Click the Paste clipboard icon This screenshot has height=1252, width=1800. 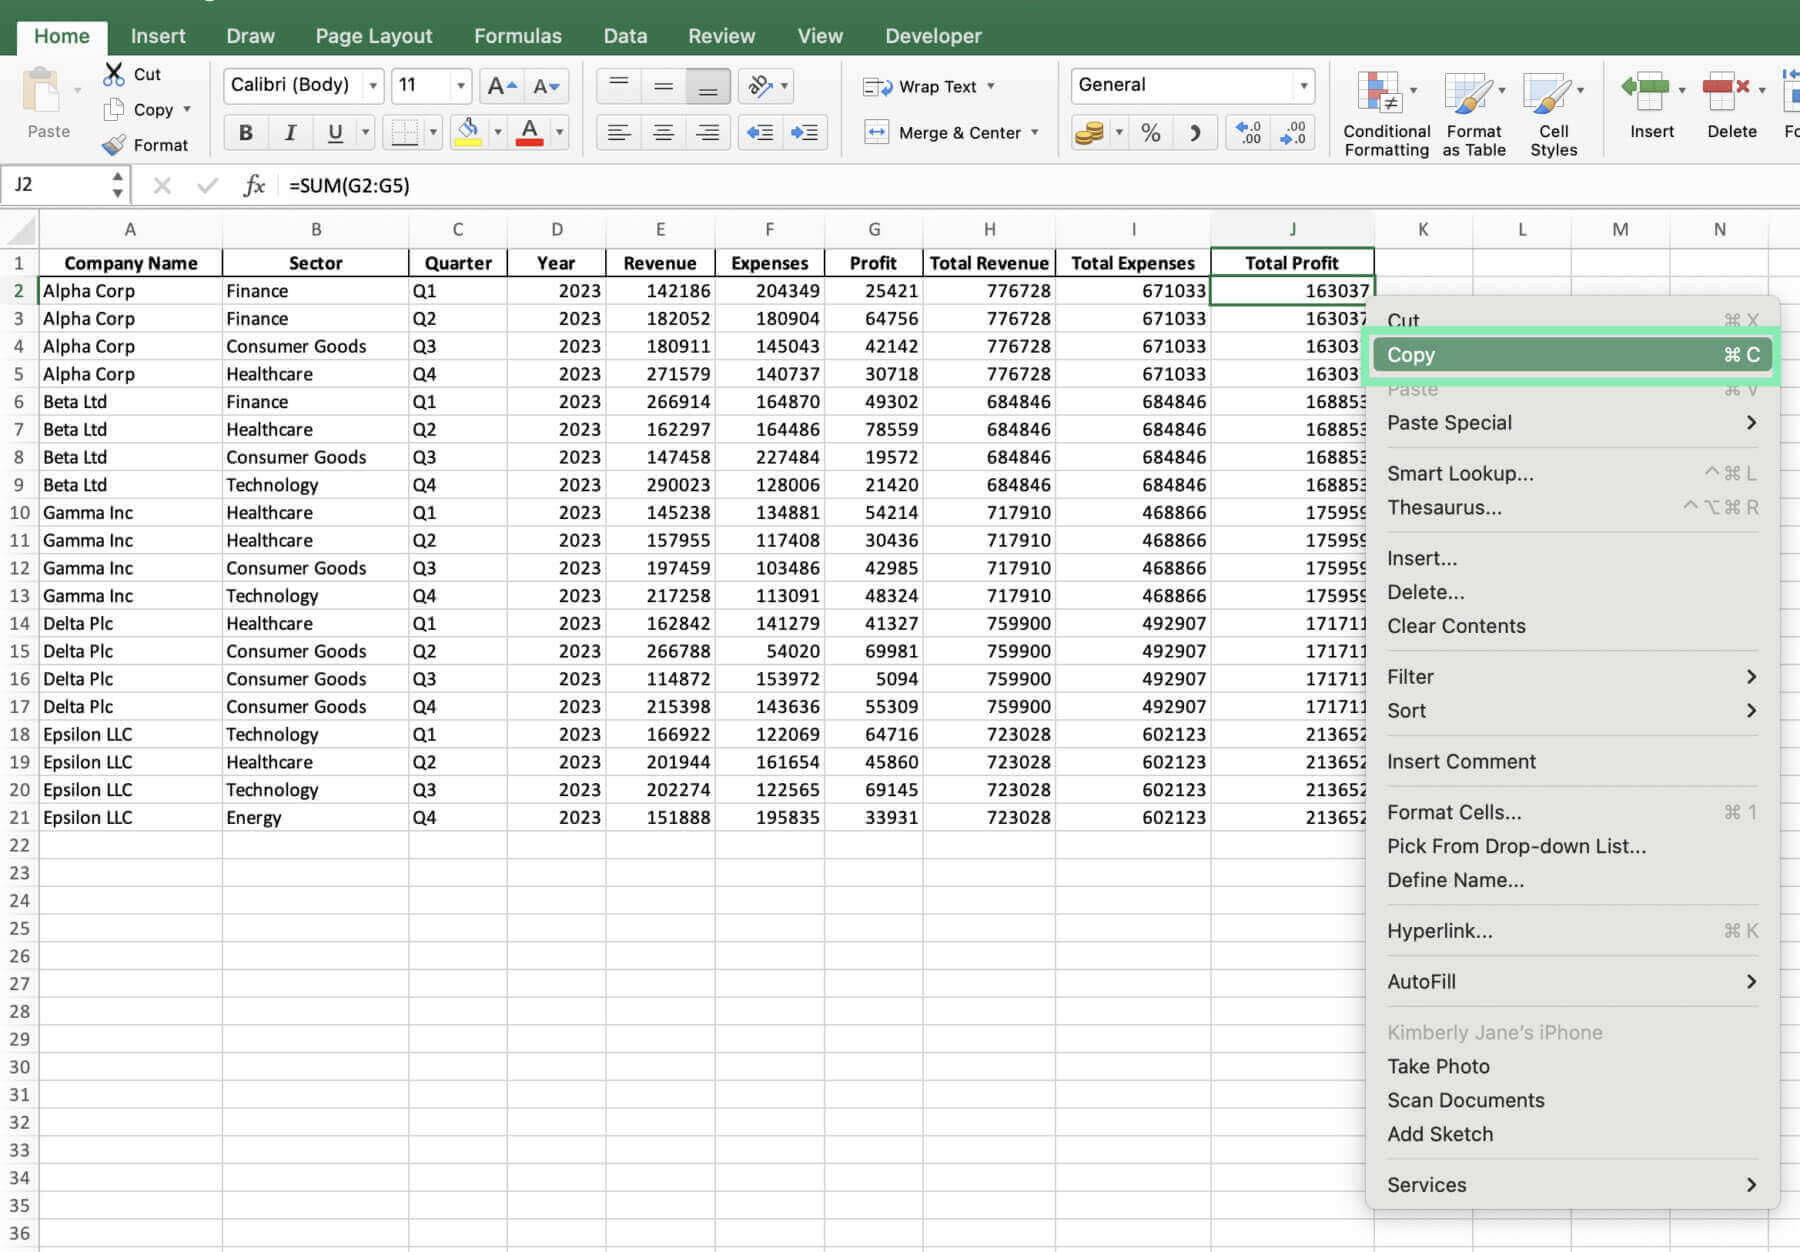click(43, 92)
